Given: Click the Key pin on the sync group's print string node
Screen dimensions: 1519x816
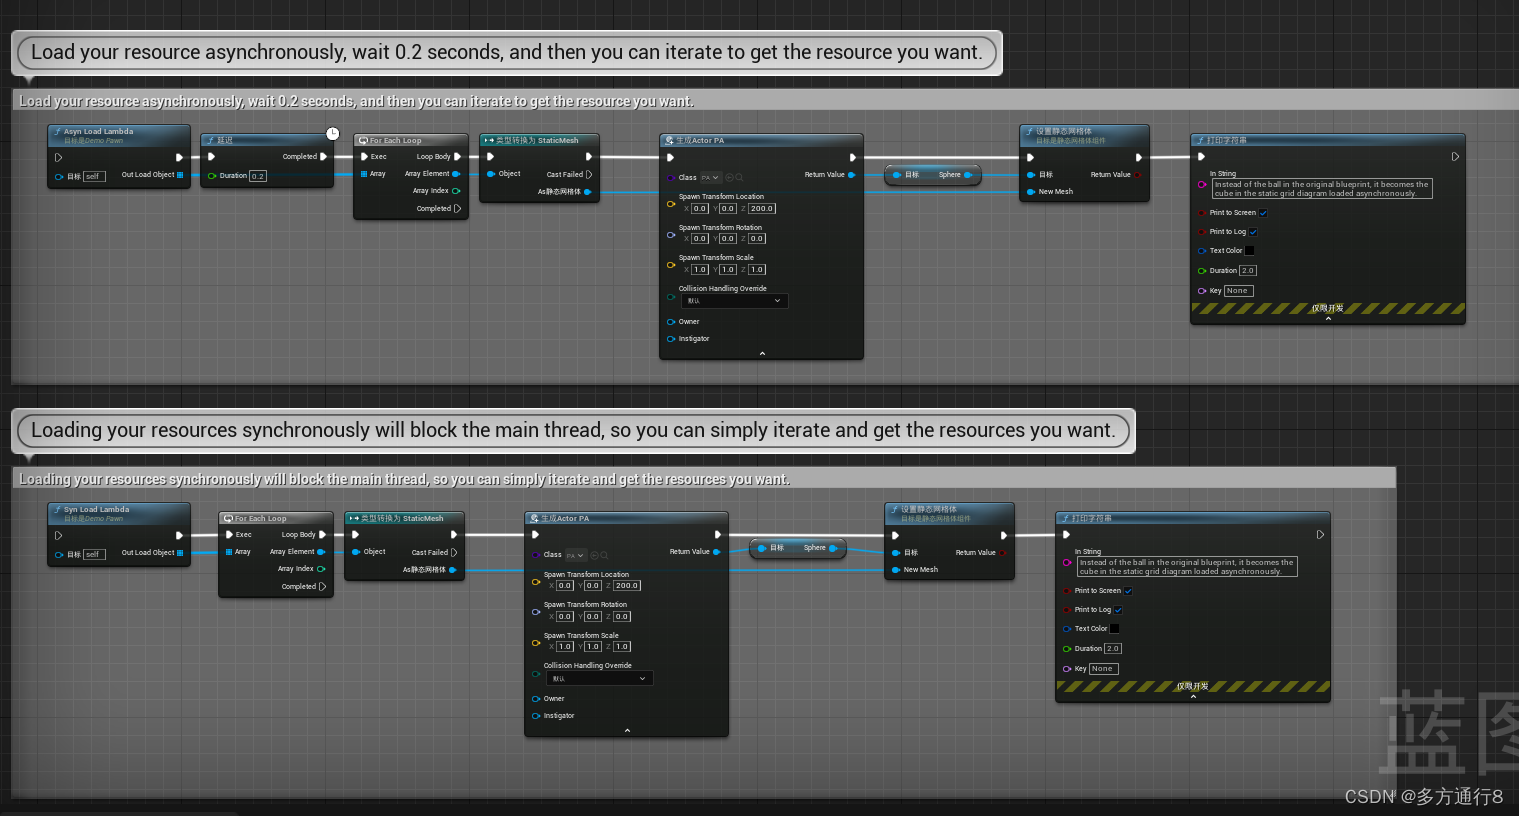Looking at the screenshot, I should click(1067, 669).
